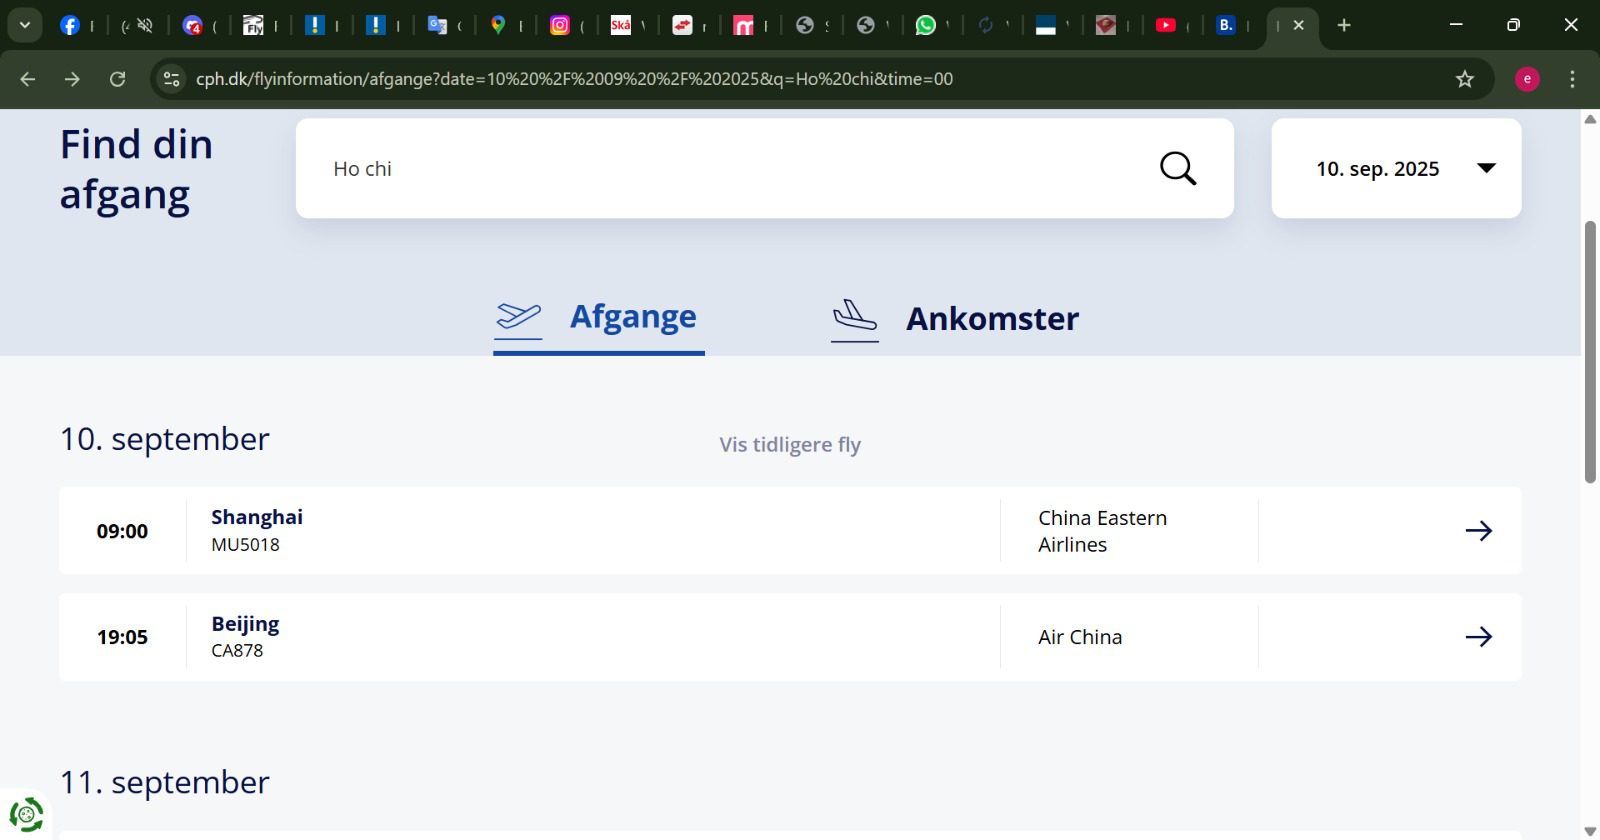This screenshot has height=840, width=1600.
Task: Switch to the YouTube tab
Action: (1165, 25)
